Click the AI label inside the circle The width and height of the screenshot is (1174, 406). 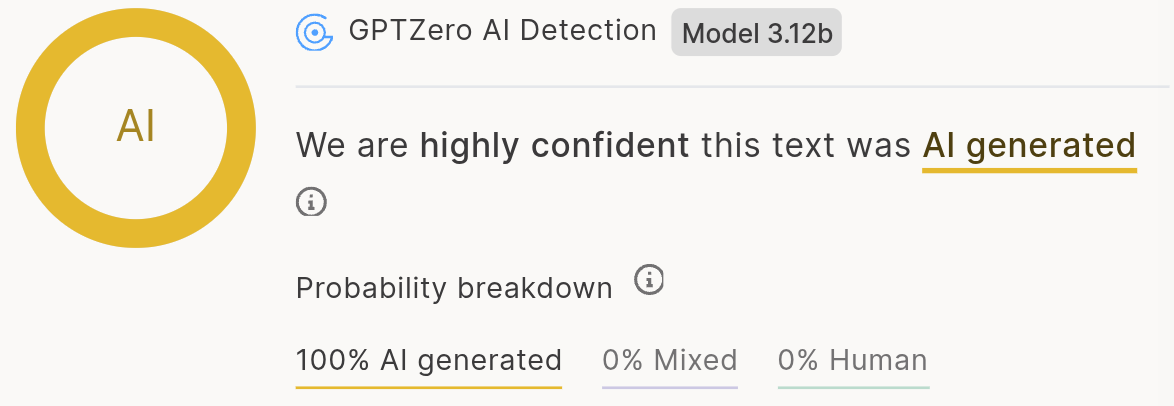(x=136, y=128)
